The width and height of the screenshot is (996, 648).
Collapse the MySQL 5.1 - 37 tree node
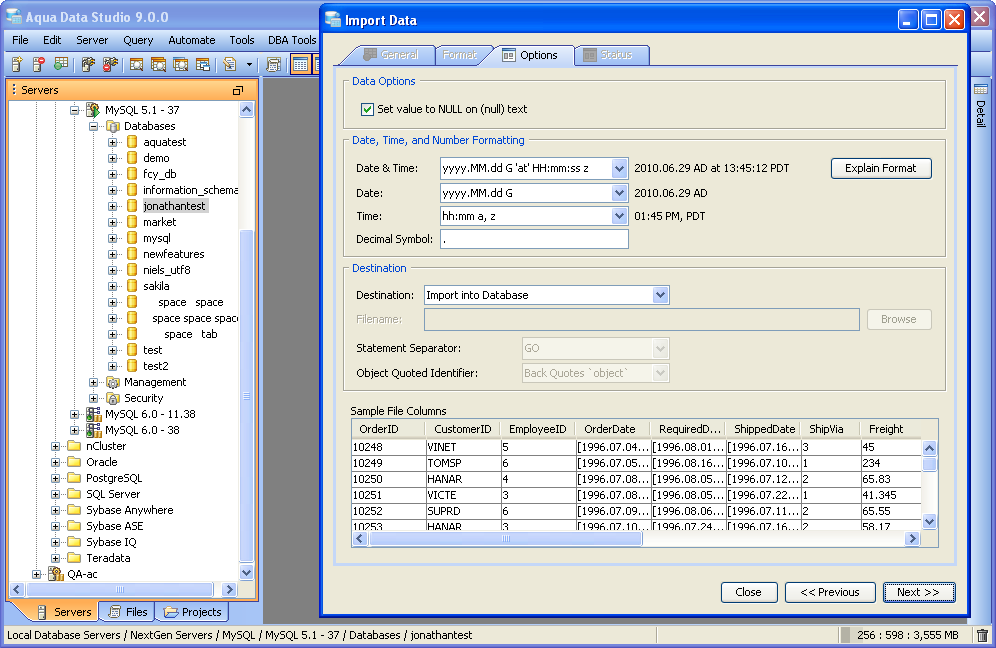tap(74, 110)
